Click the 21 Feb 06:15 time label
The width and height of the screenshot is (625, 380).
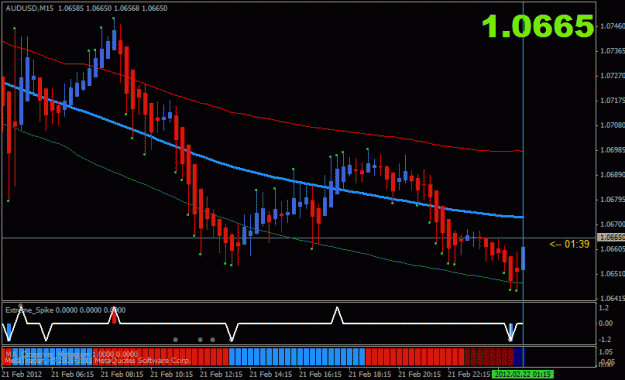72,374
